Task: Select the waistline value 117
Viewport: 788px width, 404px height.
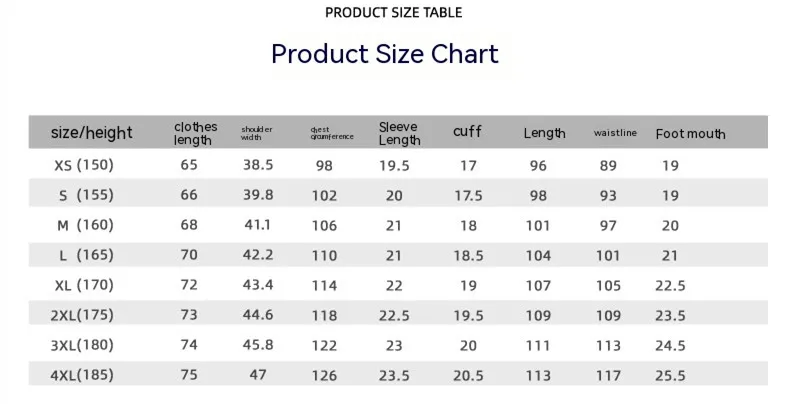Action: click(x=608, y=375)
